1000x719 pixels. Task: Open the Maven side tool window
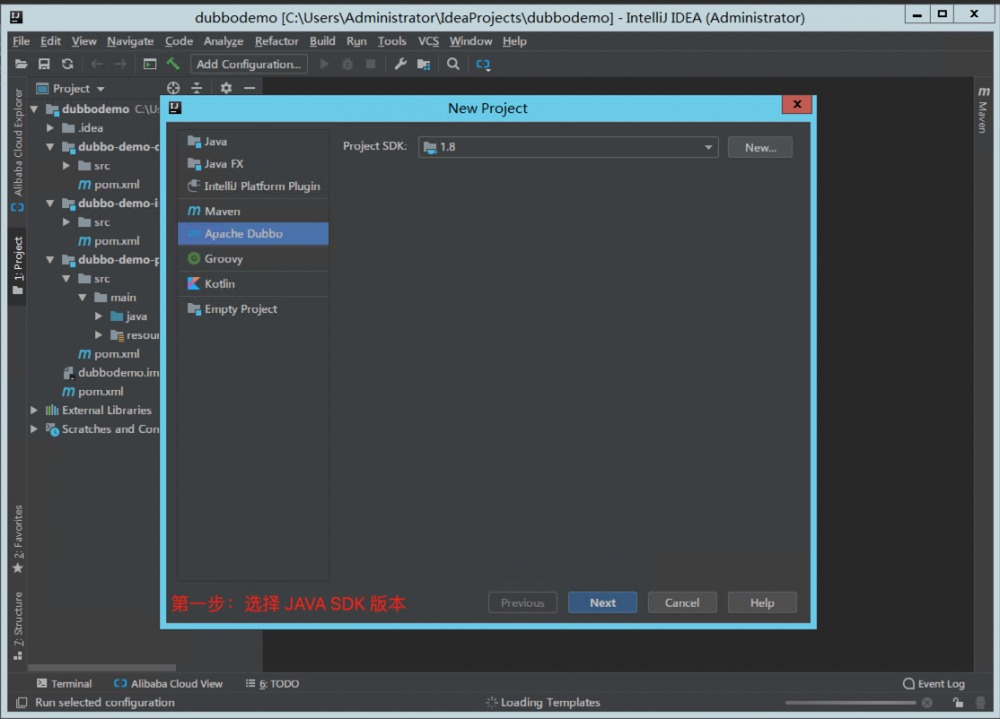pos(983,110)
